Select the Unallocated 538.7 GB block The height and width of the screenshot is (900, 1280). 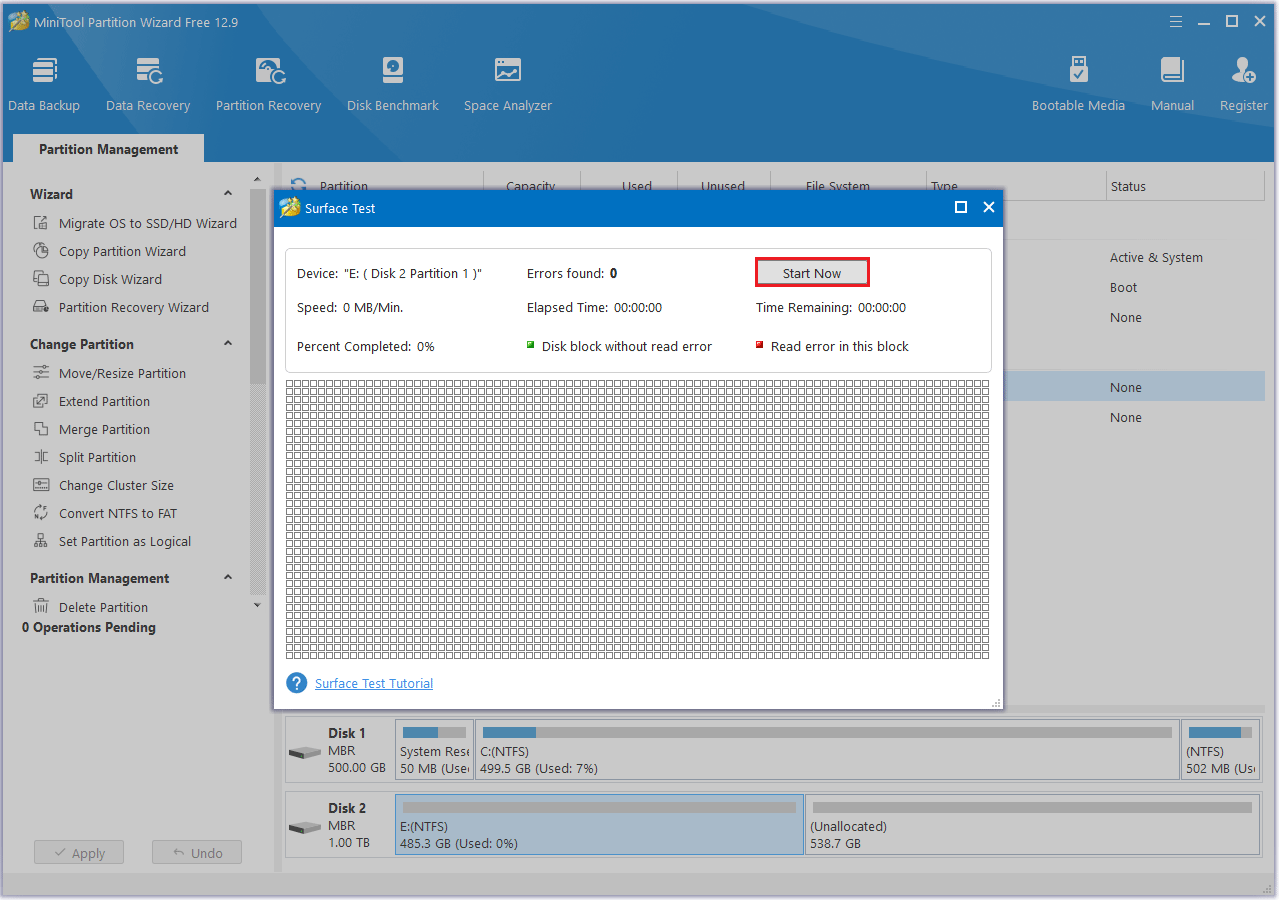click(1032, 825)
